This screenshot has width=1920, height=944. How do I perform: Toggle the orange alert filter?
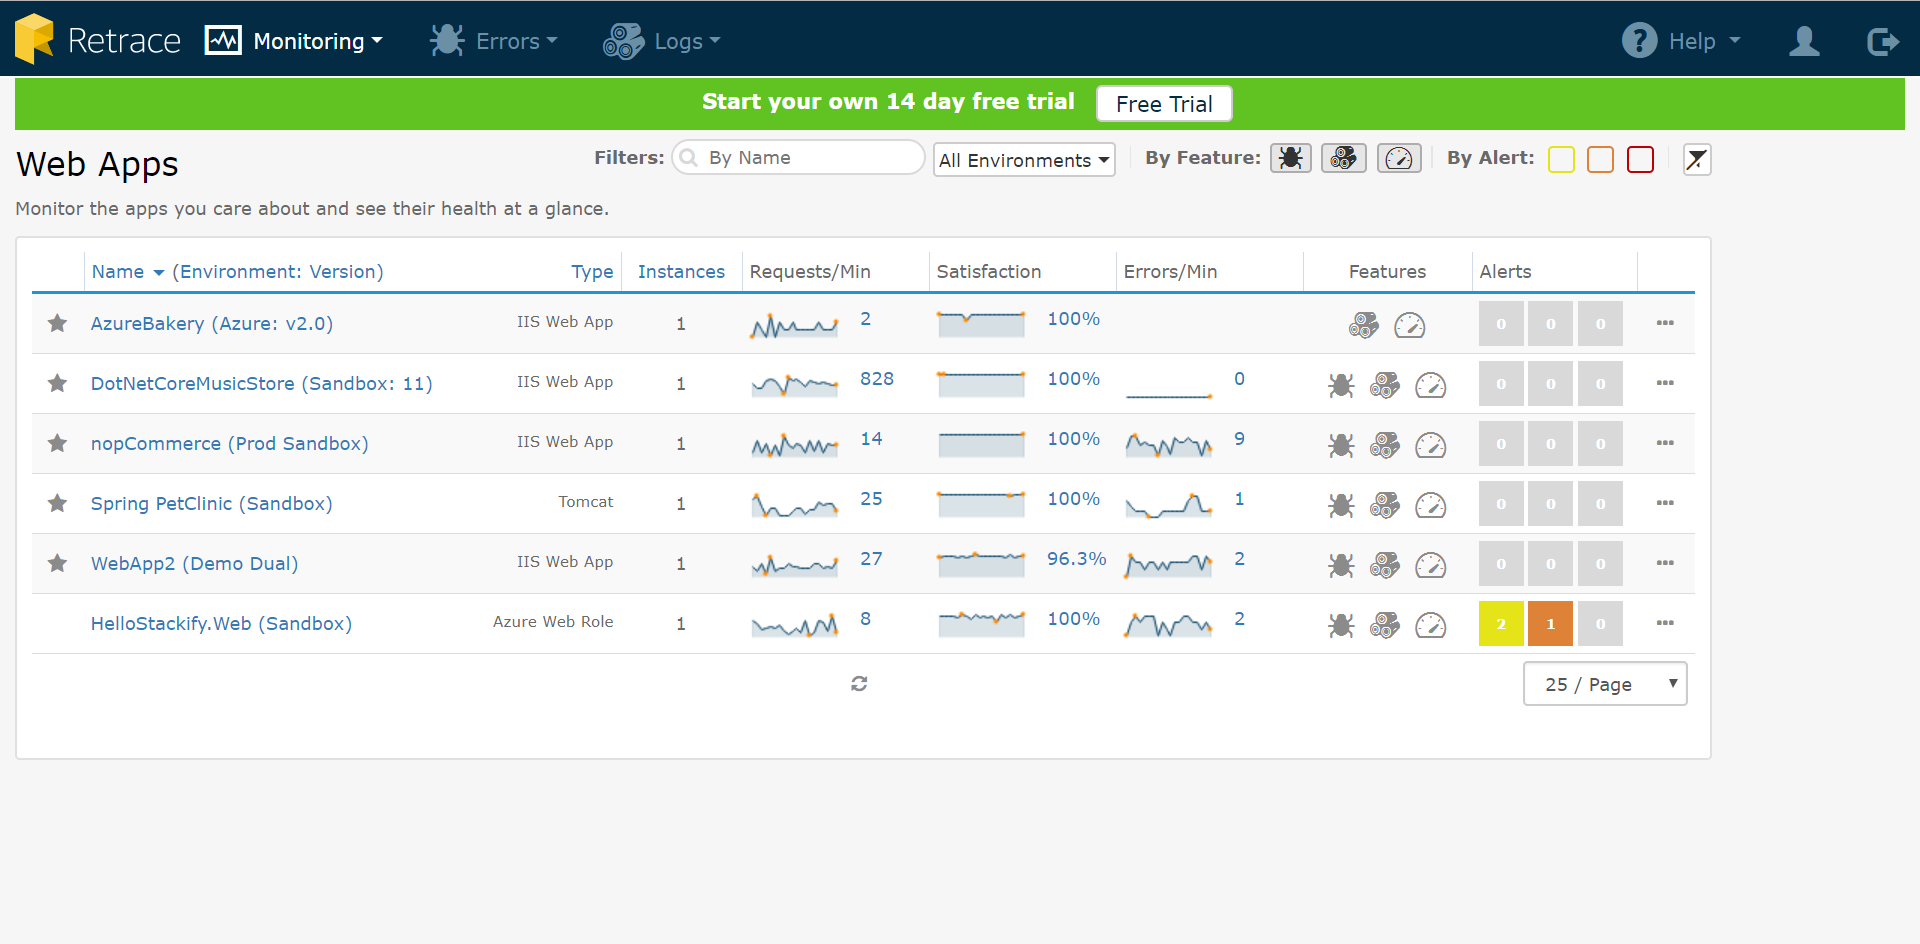coord(1601,159)
